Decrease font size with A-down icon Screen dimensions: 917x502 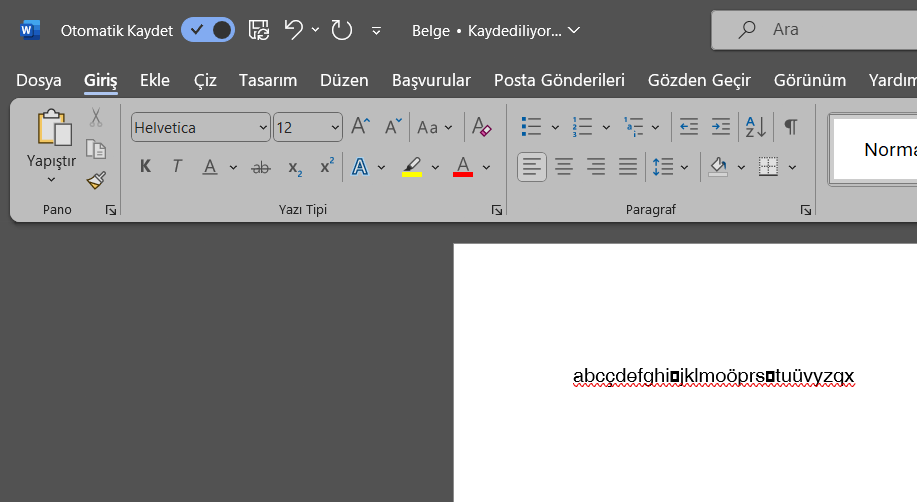point(392,126)
